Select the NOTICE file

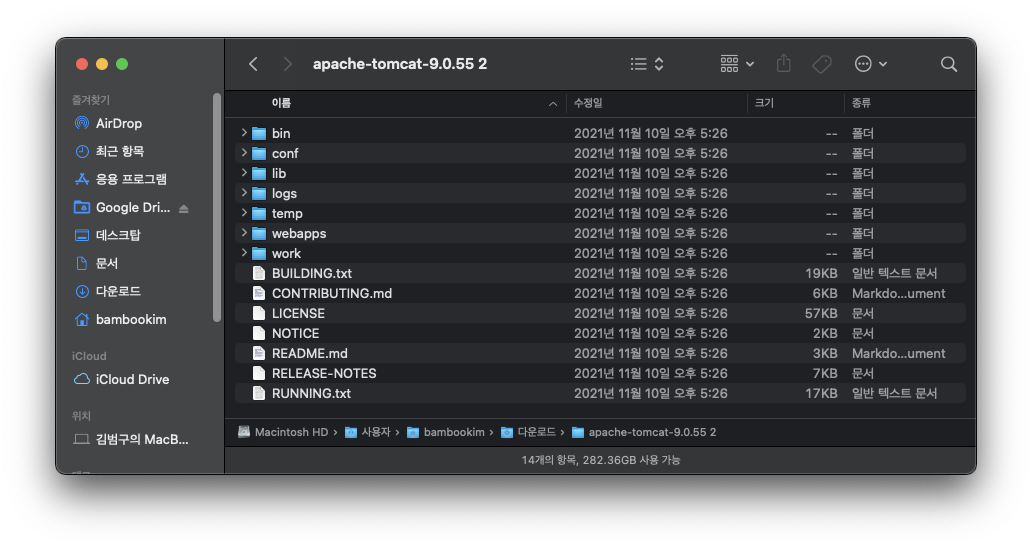click(600, 333)
